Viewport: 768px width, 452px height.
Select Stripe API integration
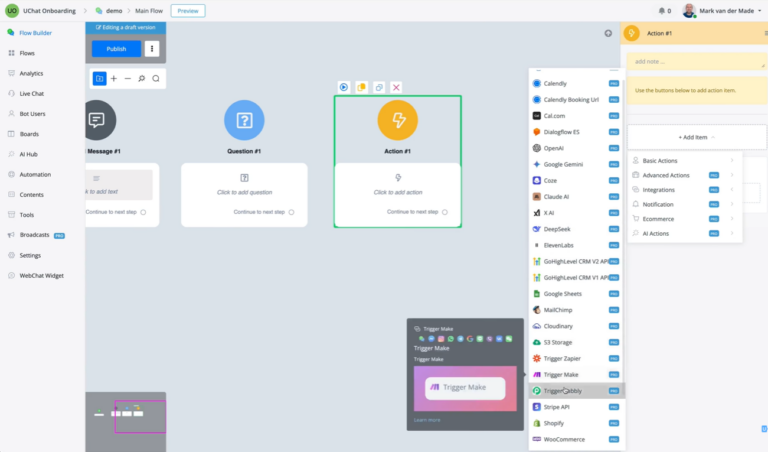click(x=576, y=407)
